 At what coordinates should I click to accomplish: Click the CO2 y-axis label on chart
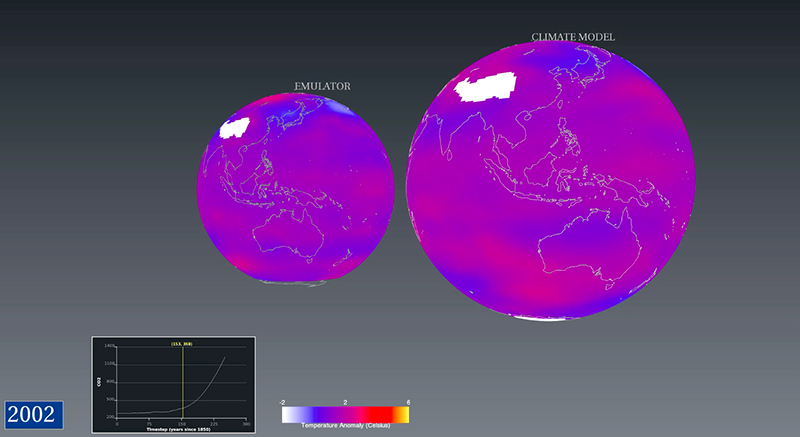pyautogui.click(x=98, y=381)
